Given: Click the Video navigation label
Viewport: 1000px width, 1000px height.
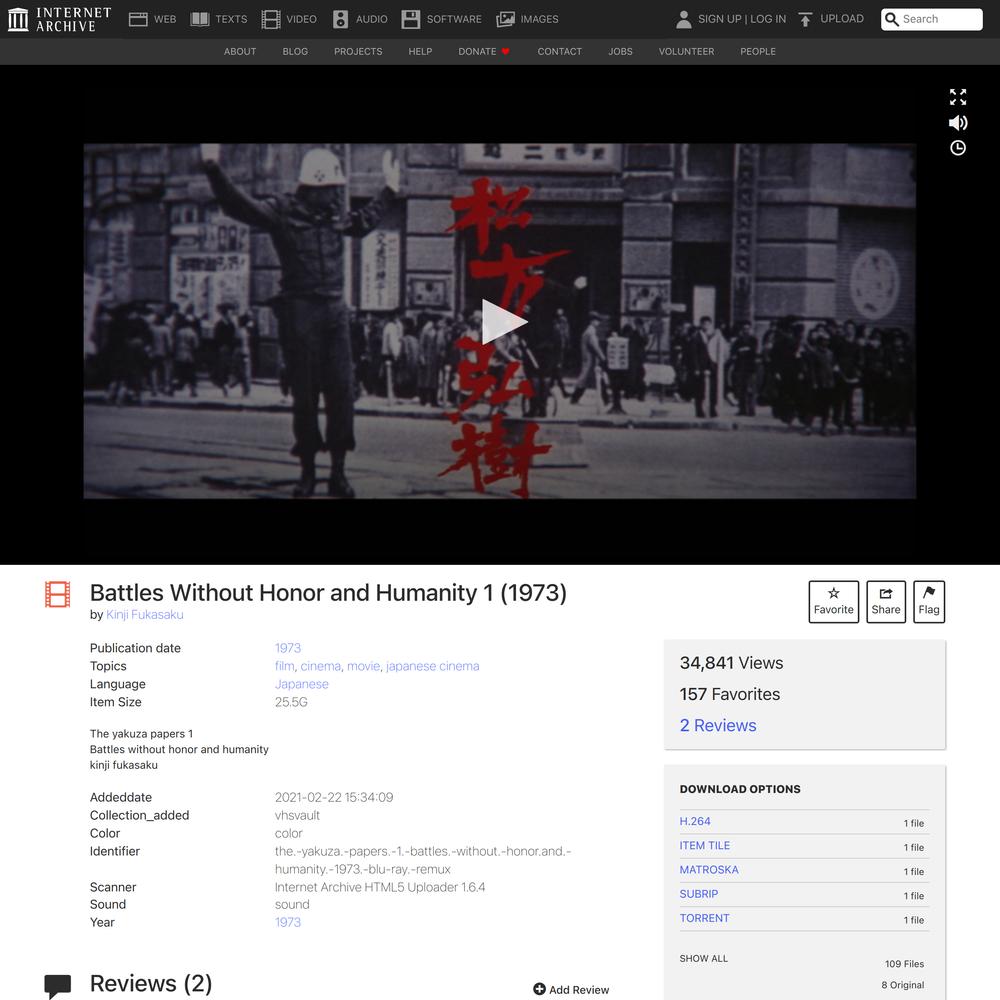Looking at the screenshot, I should tap(302, 19).
